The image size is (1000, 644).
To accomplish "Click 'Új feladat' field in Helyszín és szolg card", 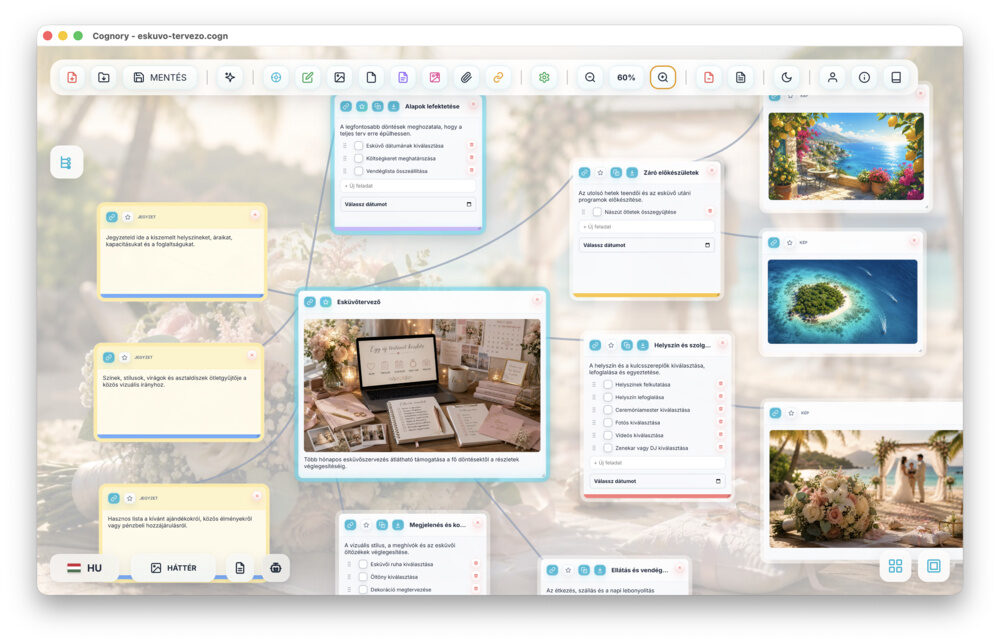I will (657, 463).
